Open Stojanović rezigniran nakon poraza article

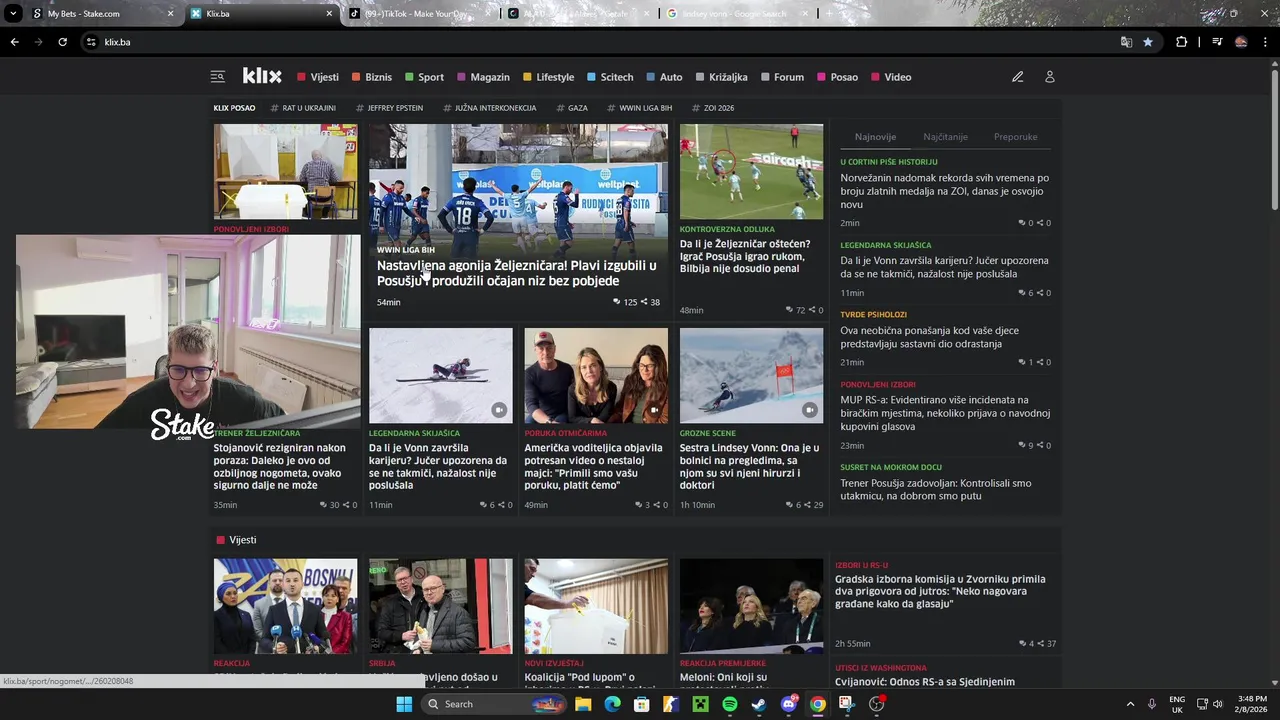(282, 467)
